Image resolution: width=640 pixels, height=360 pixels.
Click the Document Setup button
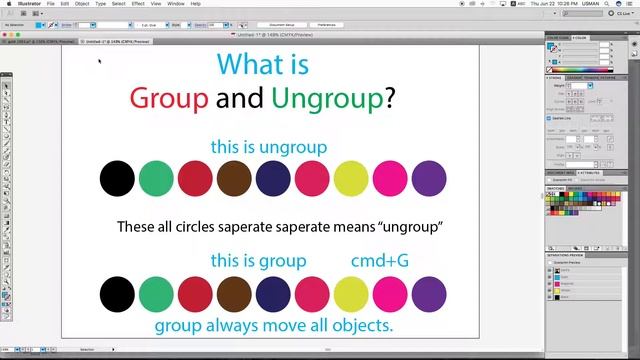tap(282, 25)
